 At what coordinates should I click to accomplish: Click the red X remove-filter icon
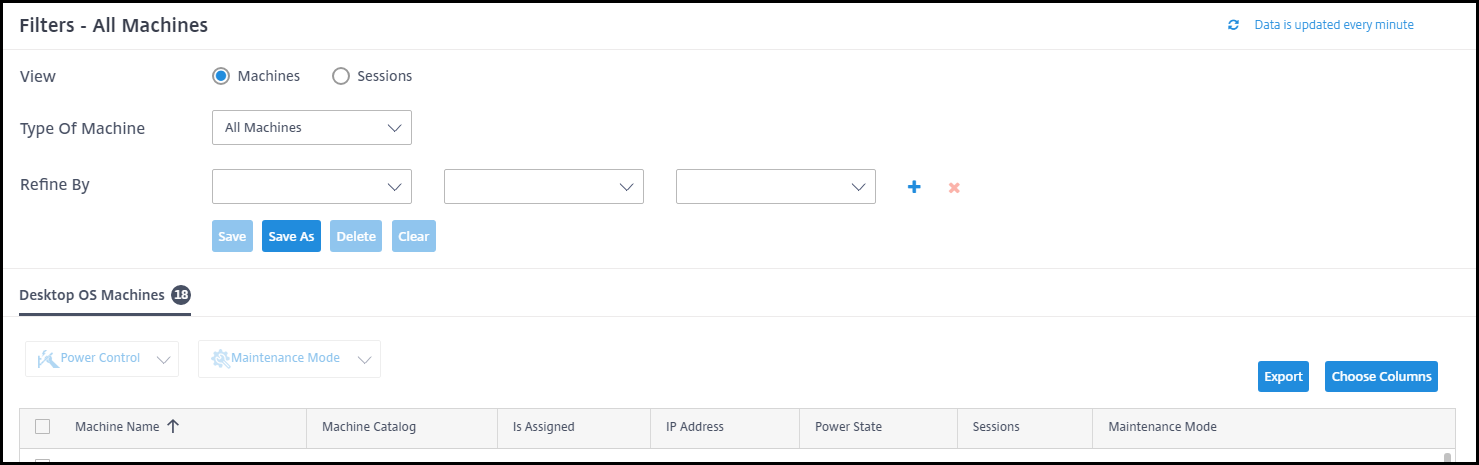click(954, 187)
